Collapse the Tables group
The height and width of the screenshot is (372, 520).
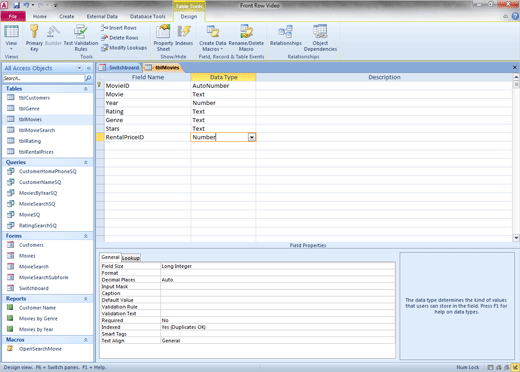click(86, 89)
